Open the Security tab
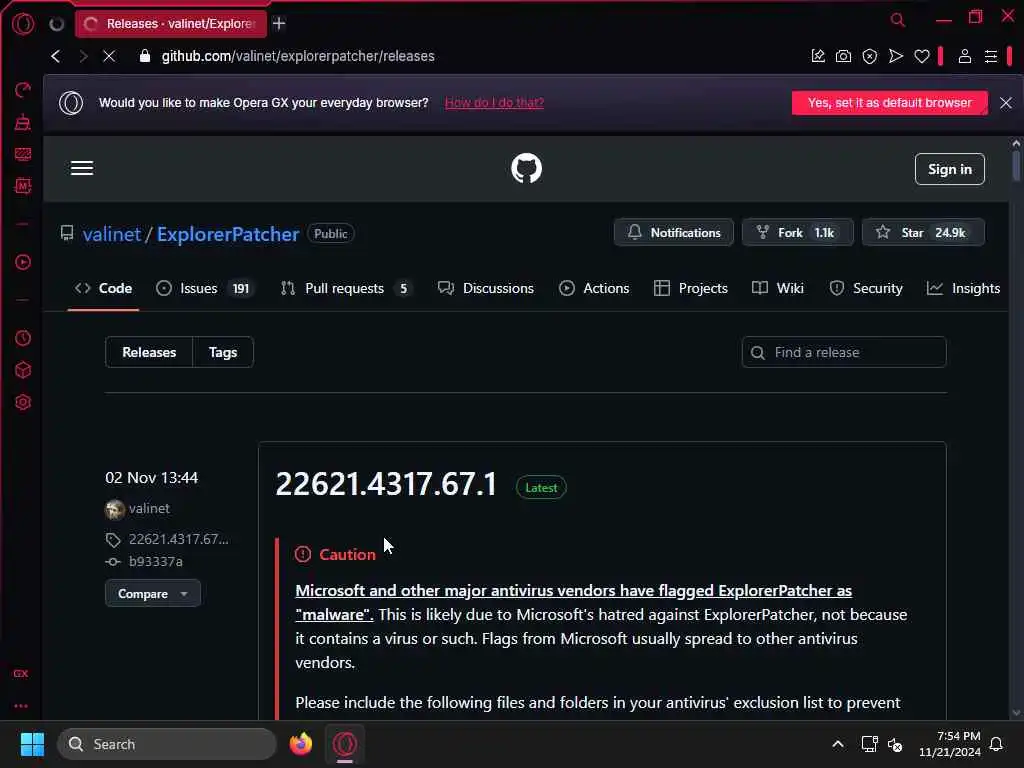Viewport: 1024px width, 768px height. coord(865,288)
